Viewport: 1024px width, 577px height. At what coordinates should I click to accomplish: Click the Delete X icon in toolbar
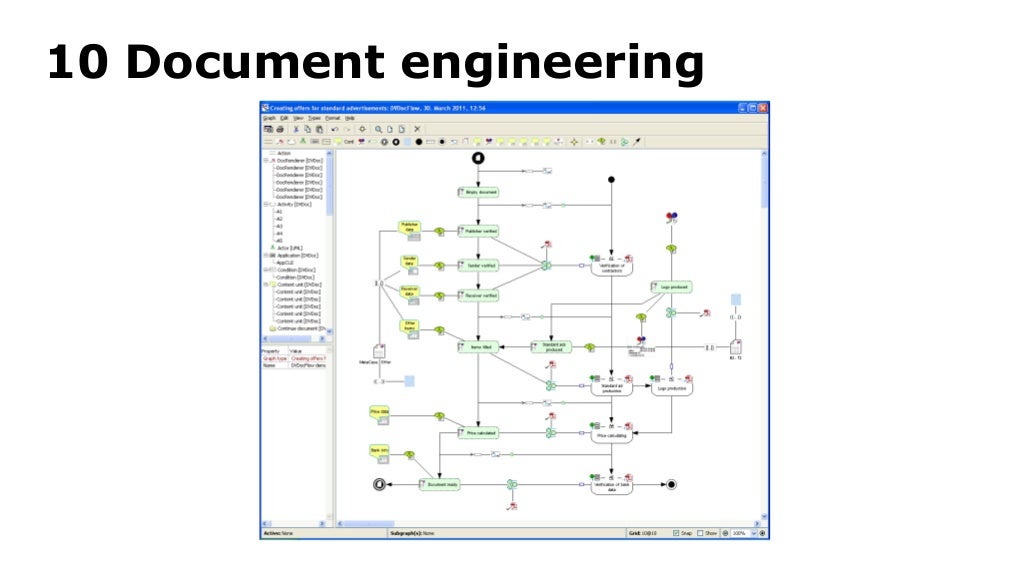coord(417,129)
